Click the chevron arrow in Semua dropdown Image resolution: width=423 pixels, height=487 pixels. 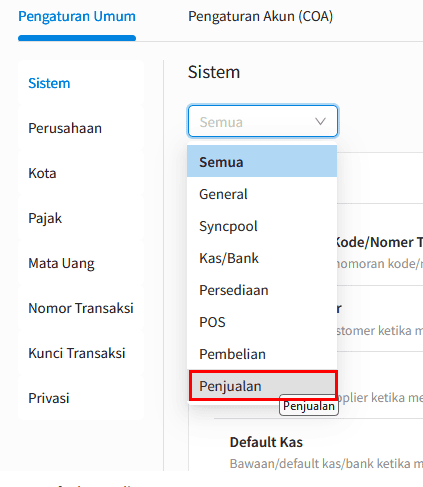click(320, 122)
